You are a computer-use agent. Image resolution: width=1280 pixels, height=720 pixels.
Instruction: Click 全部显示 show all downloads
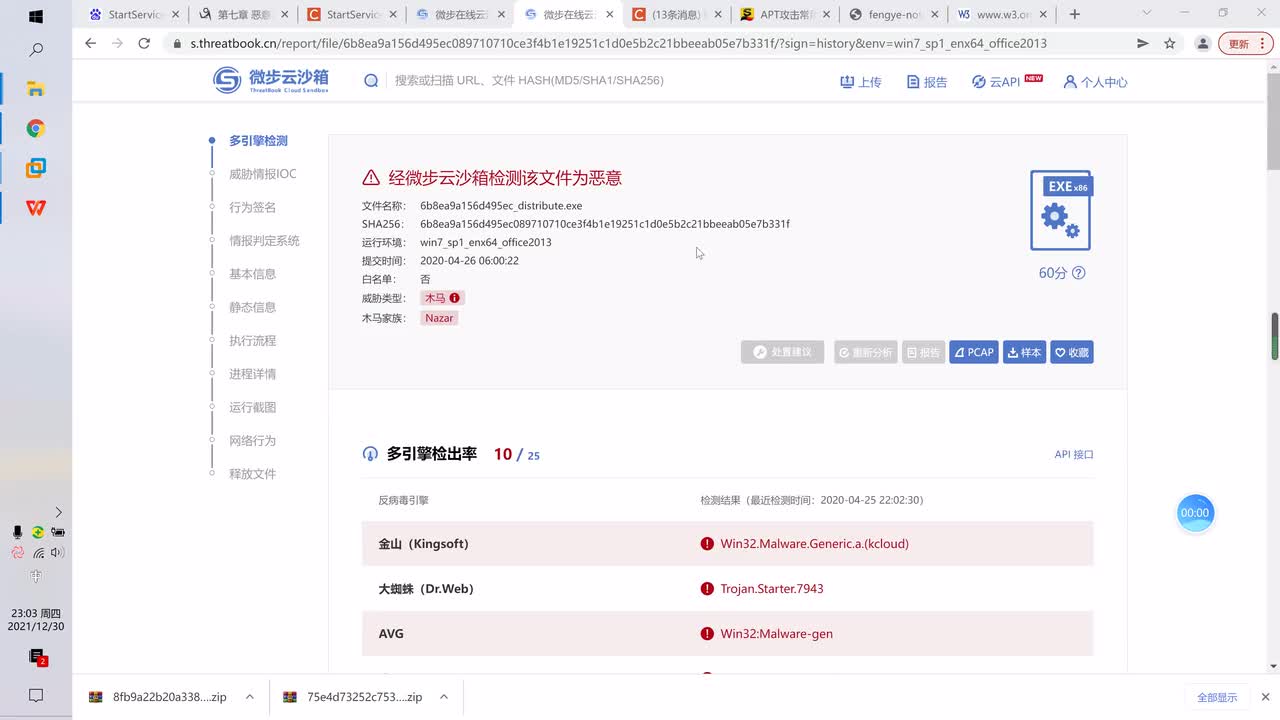(1217, 697)
